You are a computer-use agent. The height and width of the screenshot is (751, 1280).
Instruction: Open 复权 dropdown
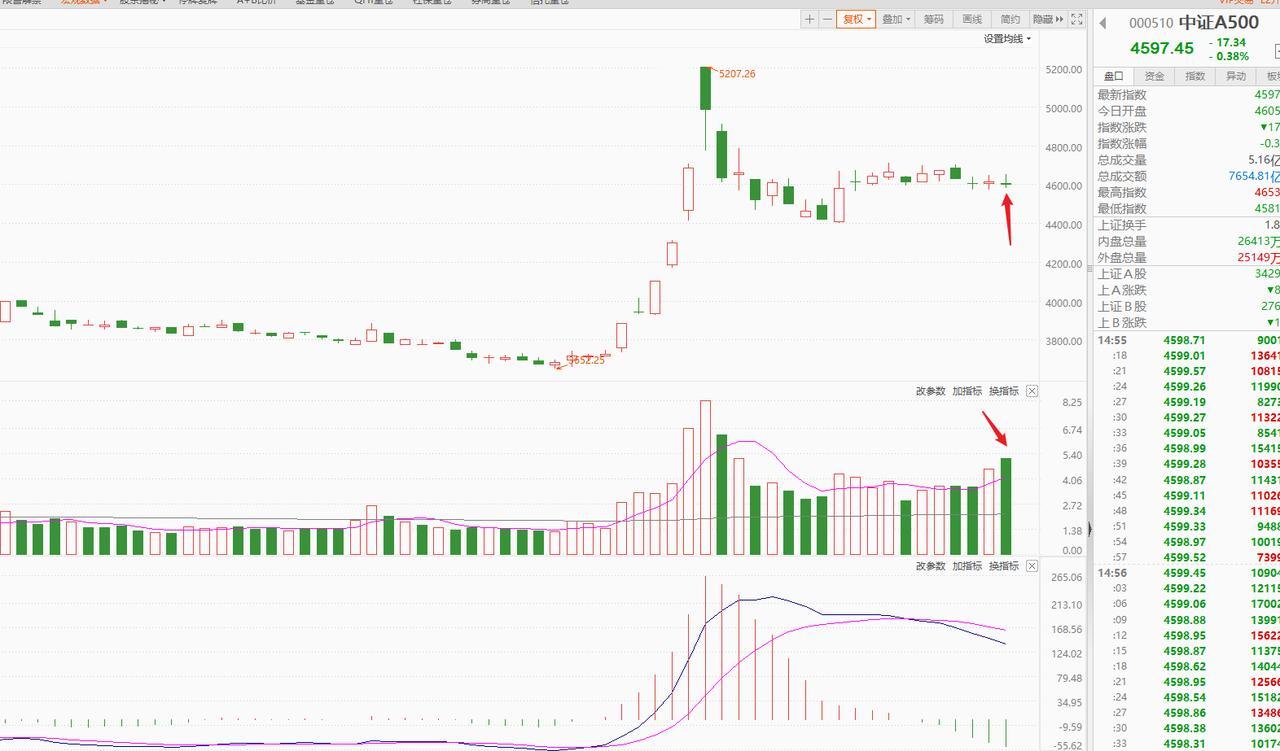coord(856,19)
